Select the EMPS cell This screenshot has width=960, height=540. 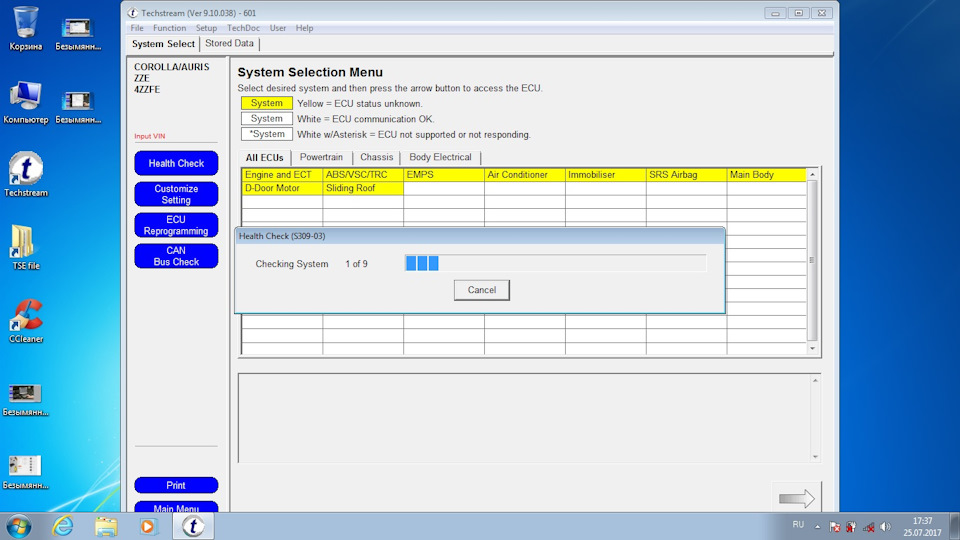[444, 174]
